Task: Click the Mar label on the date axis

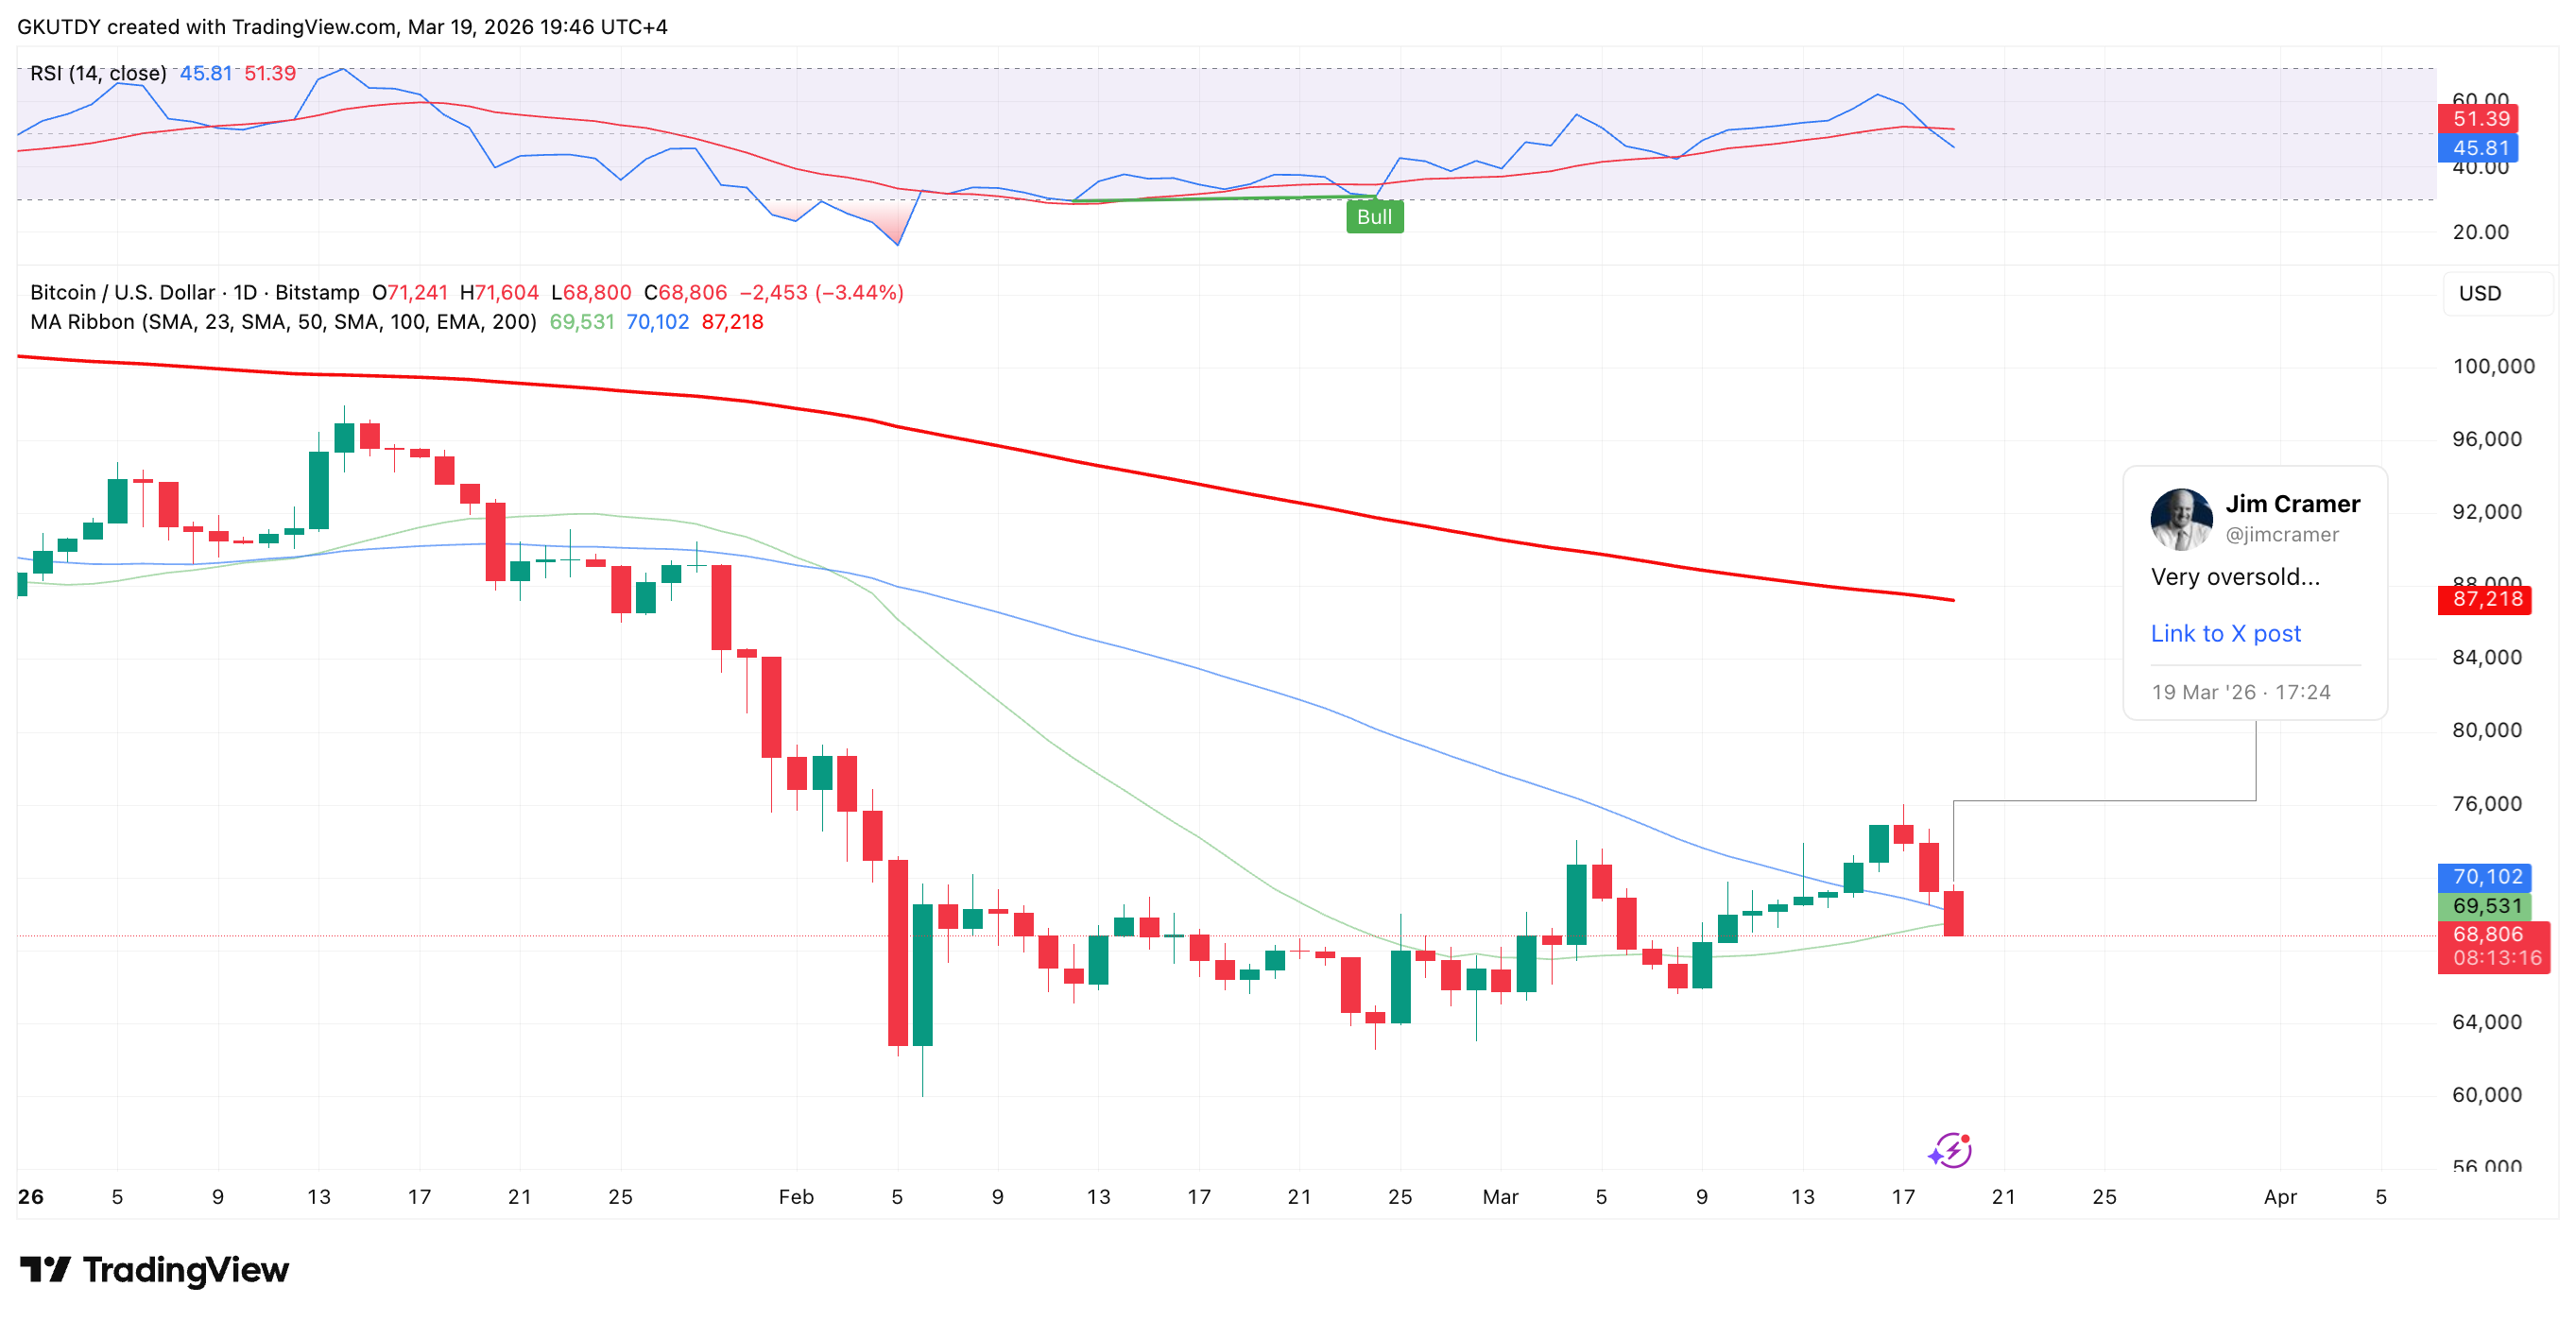Action: 1500,1197
